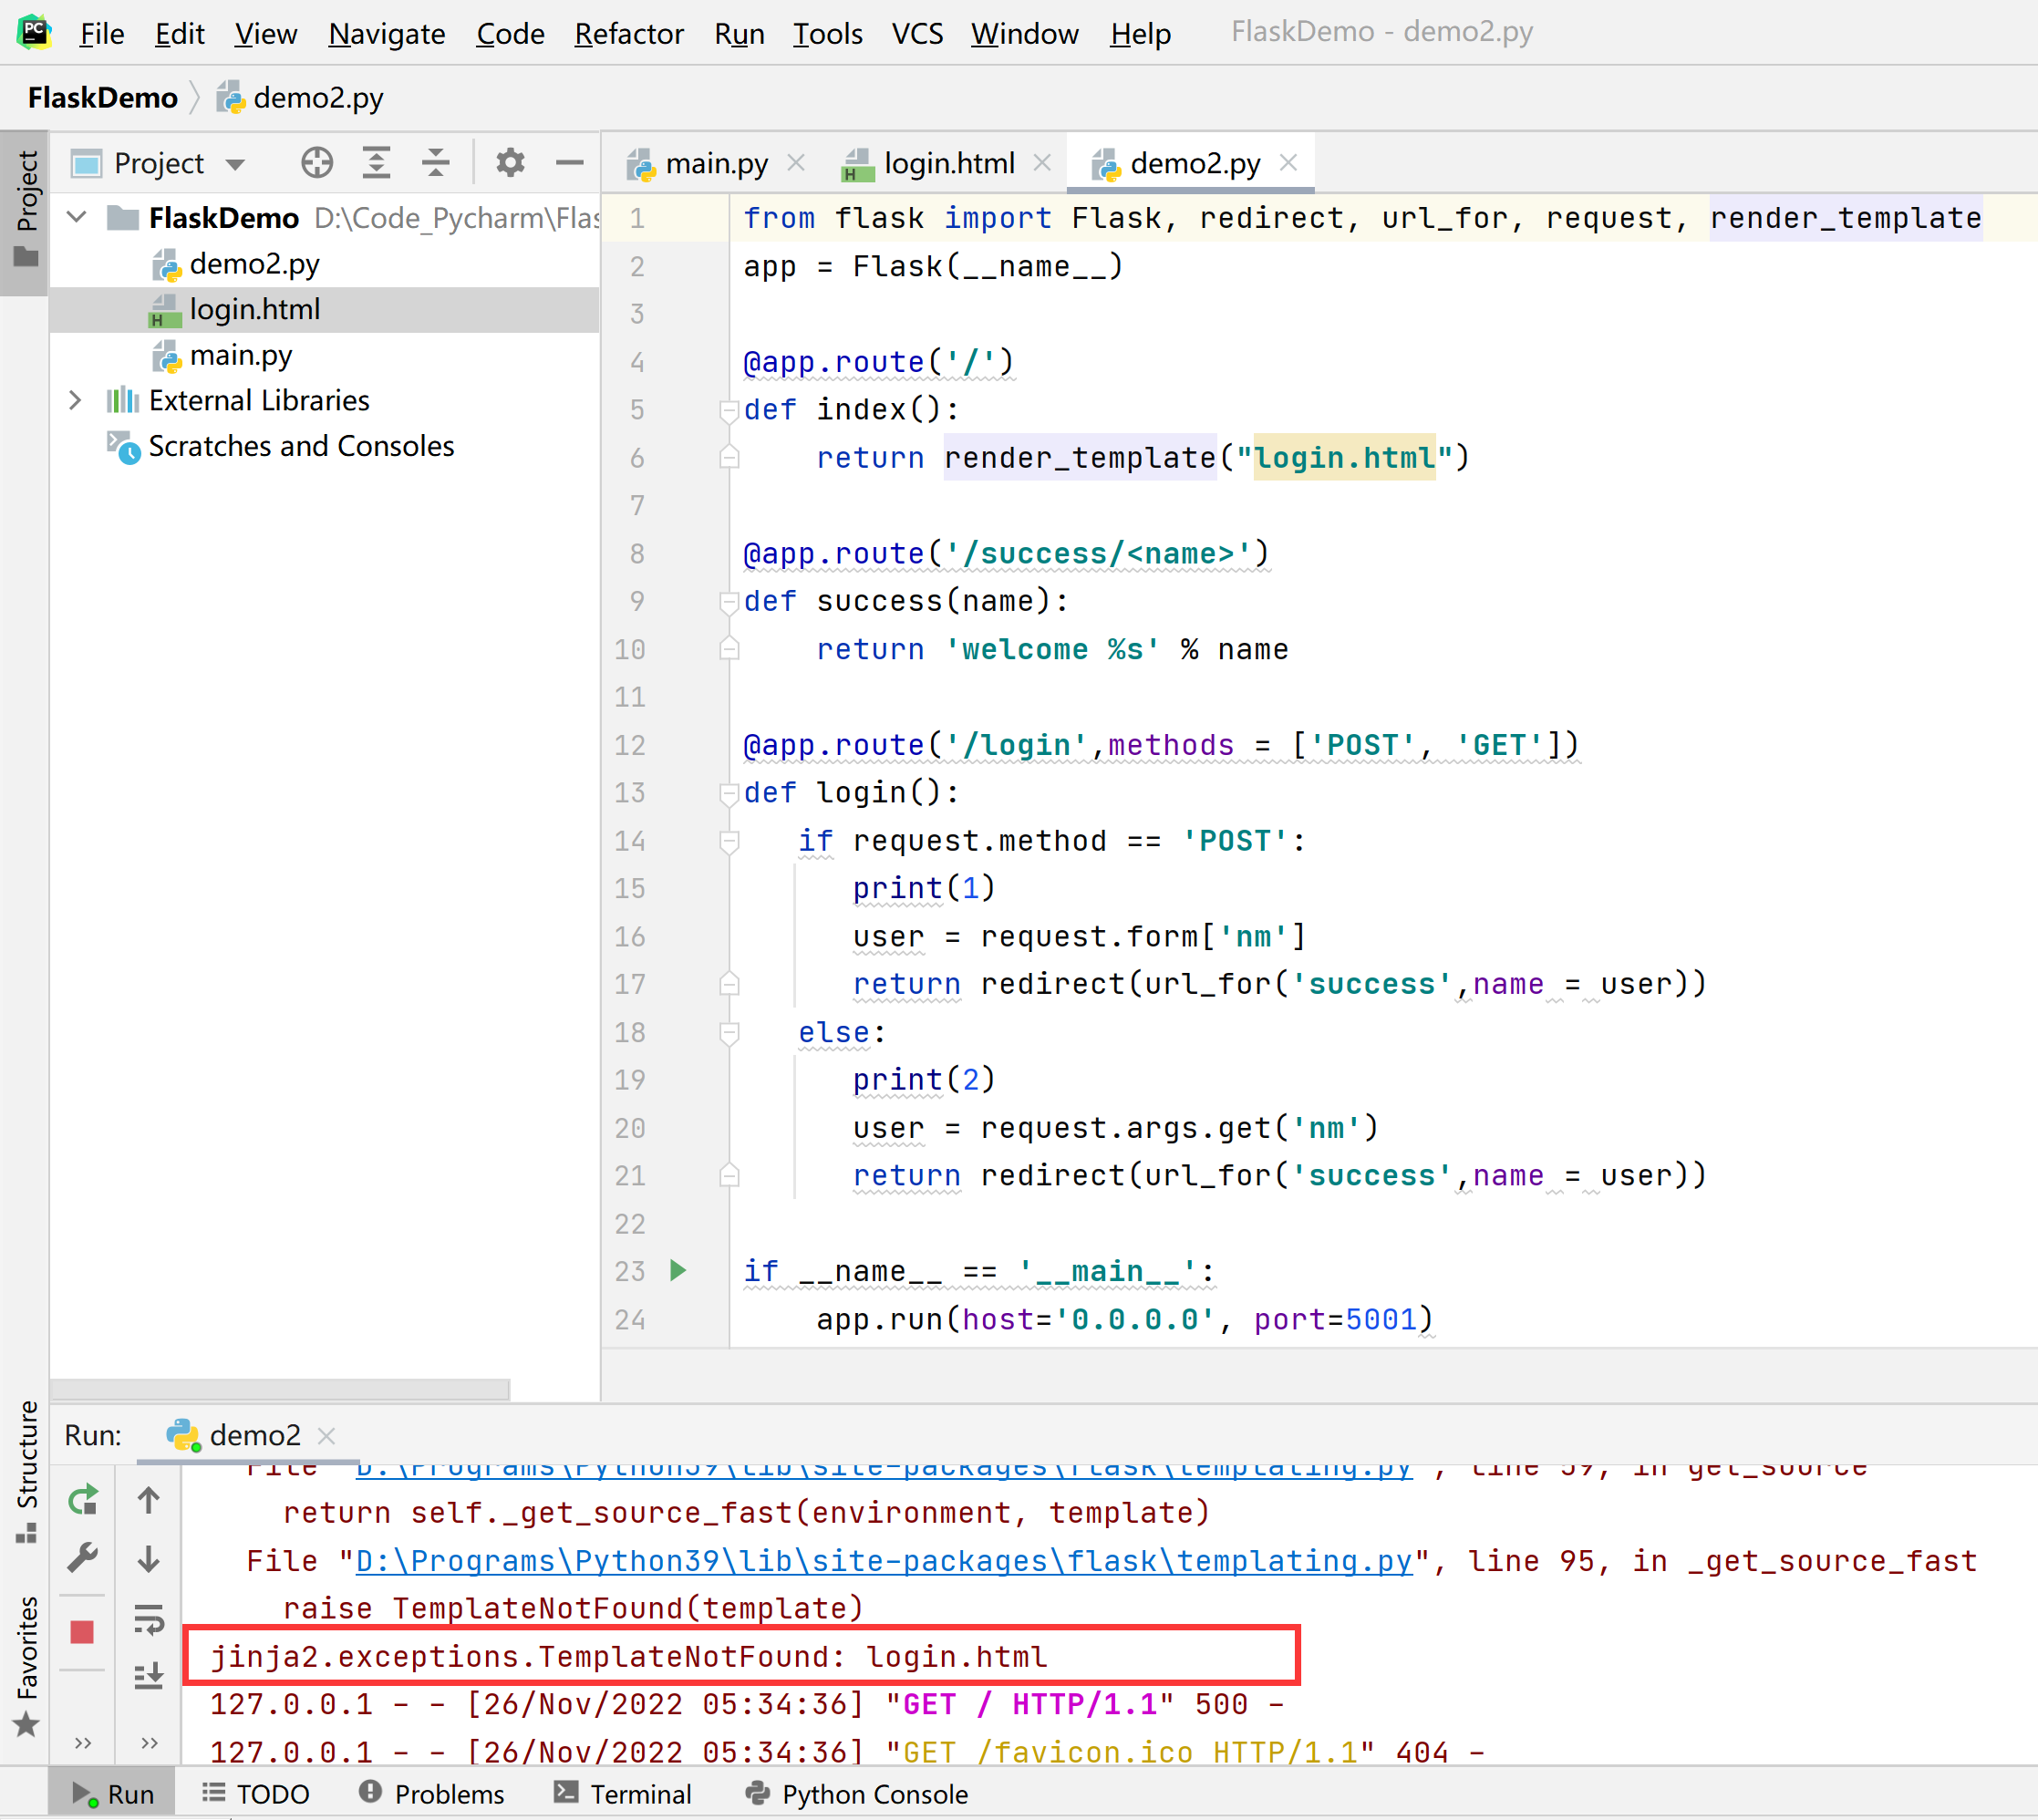Collapse the FlaskDemo project tree node
2038x1820 pixels.
(77, 217)
